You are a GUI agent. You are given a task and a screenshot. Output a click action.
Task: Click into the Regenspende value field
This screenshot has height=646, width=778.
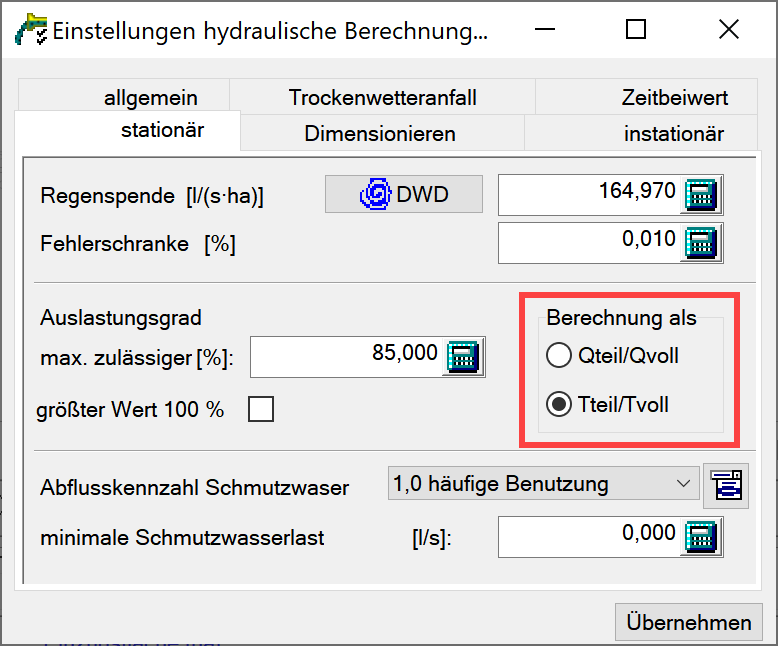click(x=590, y=195)
